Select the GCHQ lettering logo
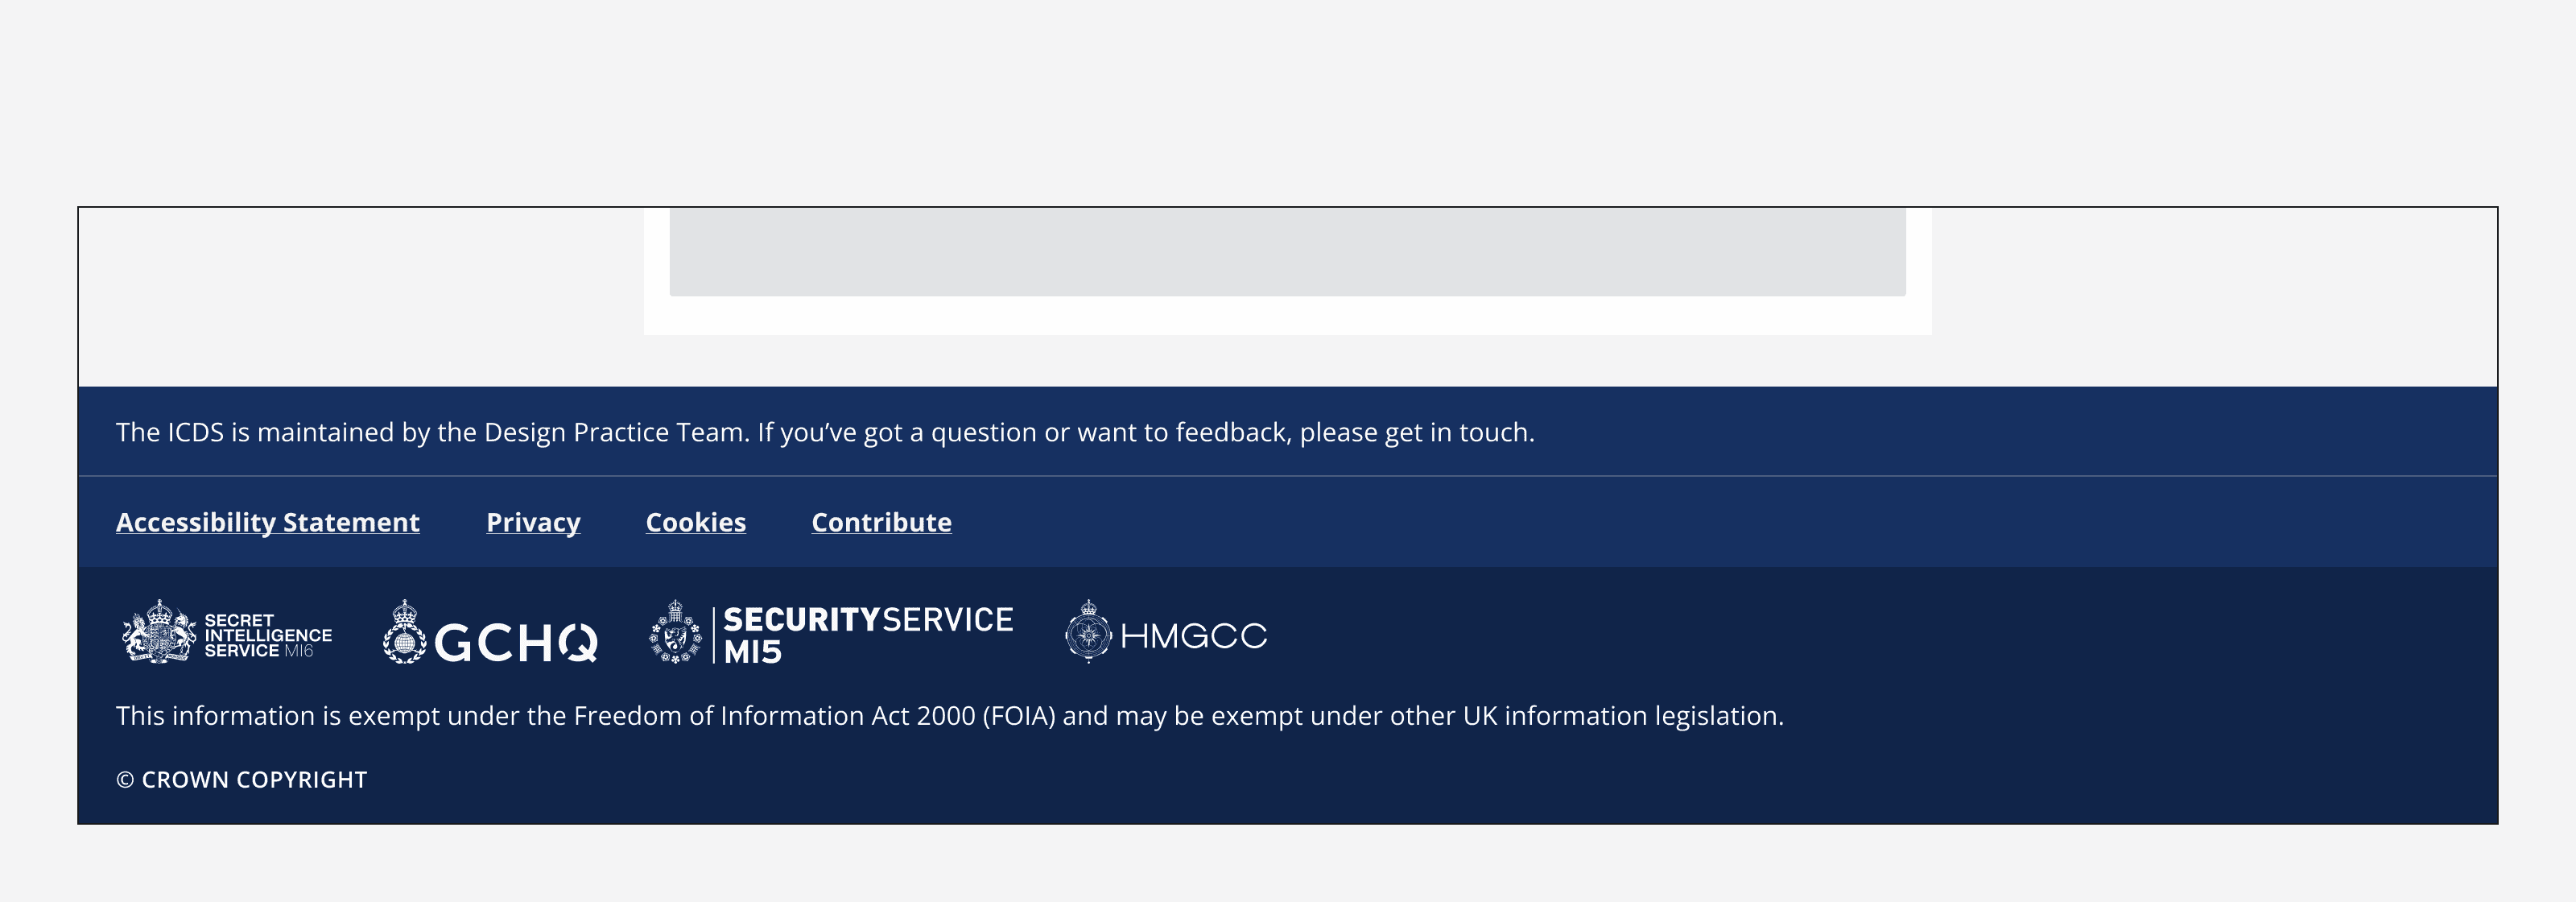 [x=516, y=642]
